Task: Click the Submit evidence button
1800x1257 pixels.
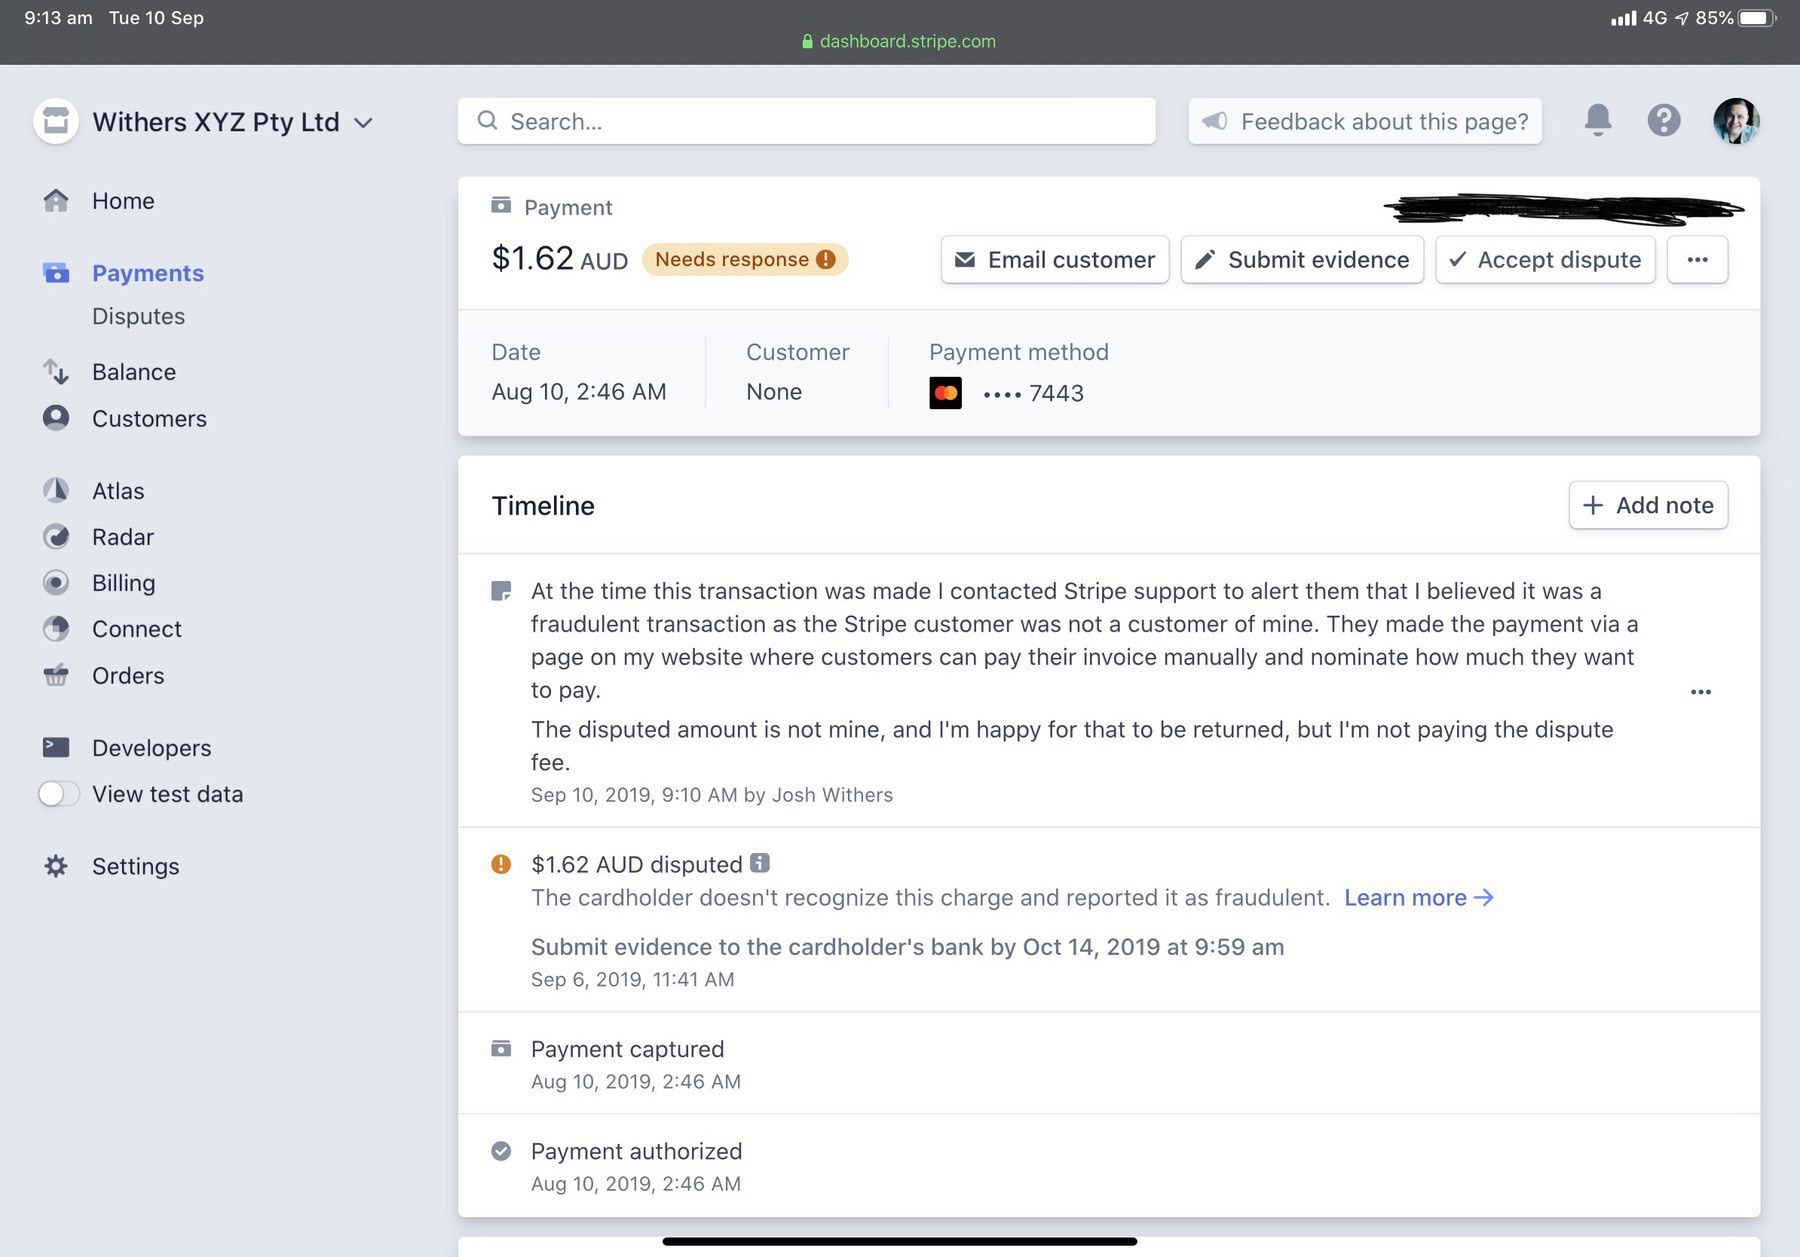Action: tap(1302, 260)
